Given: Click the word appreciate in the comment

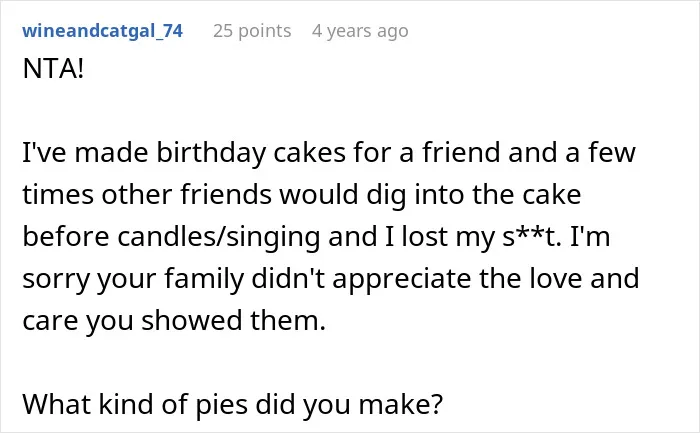Looking at the screenshot, I should [x=401, y=279].
